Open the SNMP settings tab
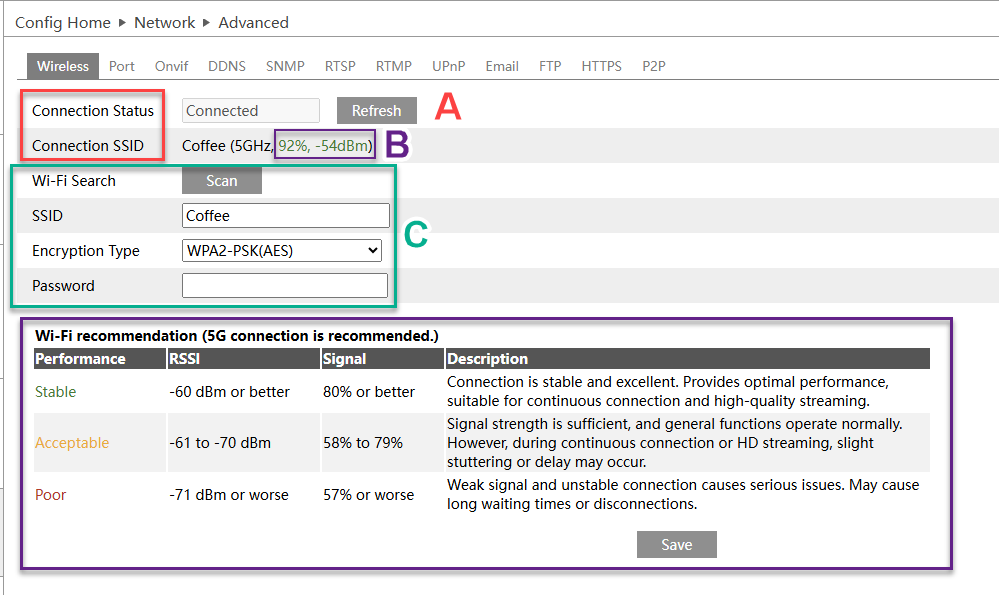The image size is (999, 595). click(285, 66)
